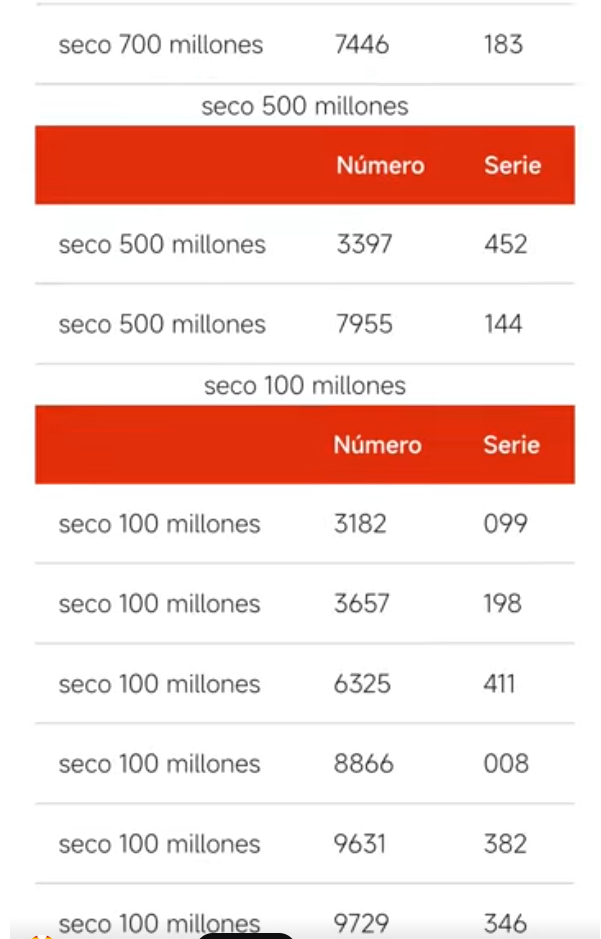Viewport: 601px width, 939px height.
Task: Click the second red Serie column header
Action: coord(511,445)
